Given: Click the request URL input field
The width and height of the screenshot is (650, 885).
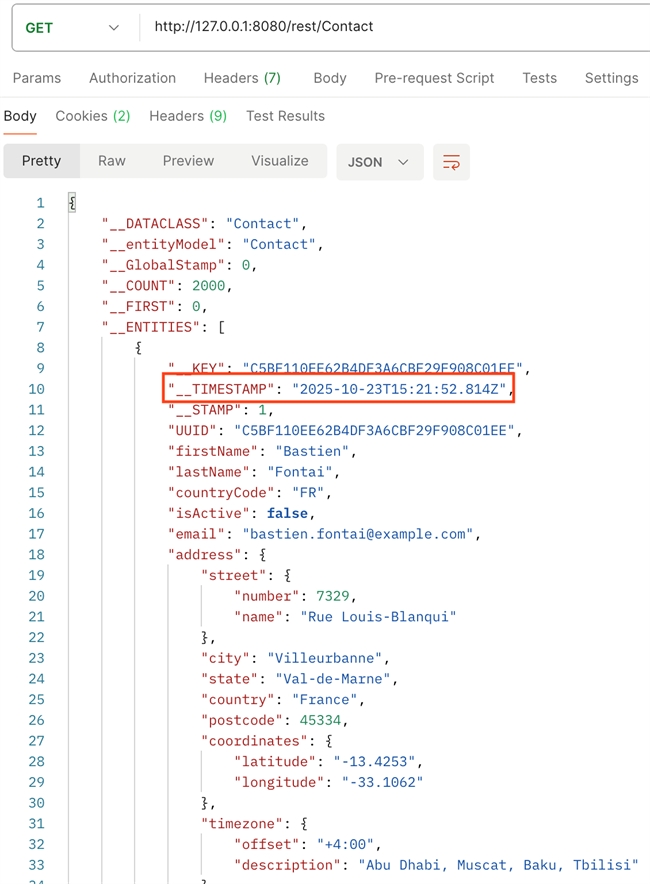Looking at the screenshot, I should [390, 27].
